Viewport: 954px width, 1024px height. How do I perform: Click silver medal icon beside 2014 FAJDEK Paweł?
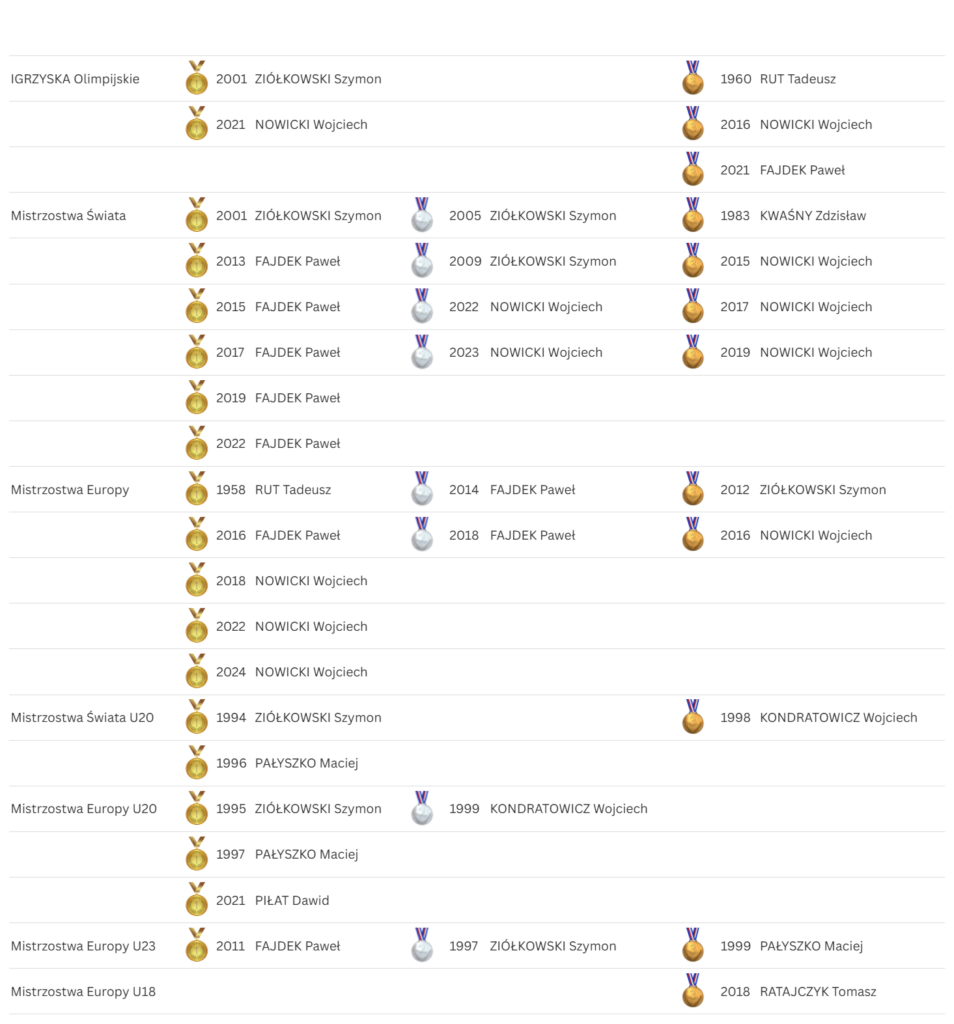(x=423, y=490)
